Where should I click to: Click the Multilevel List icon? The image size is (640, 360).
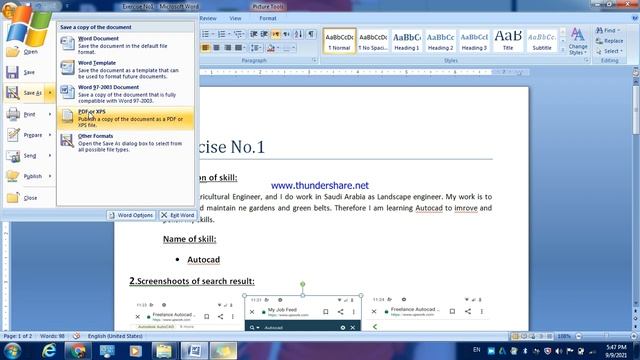(238, 34)
